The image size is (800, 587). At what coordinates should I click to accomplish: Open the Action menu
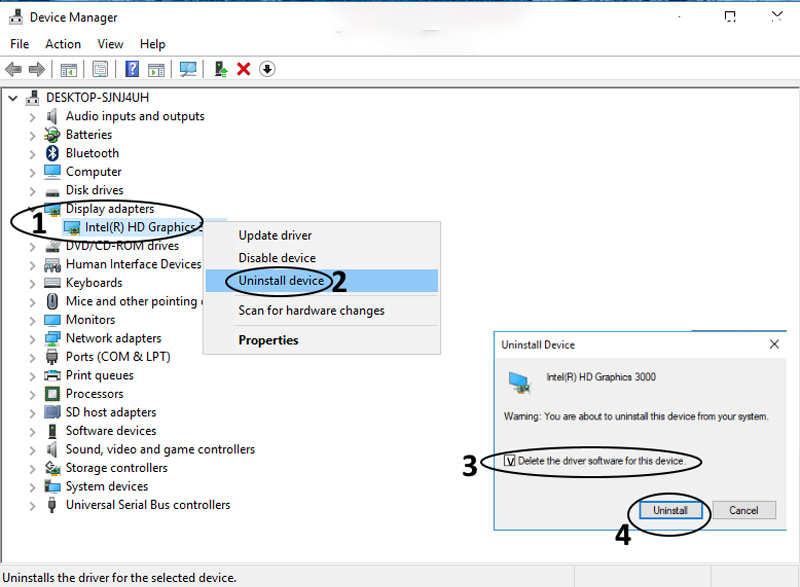(63, 44)
